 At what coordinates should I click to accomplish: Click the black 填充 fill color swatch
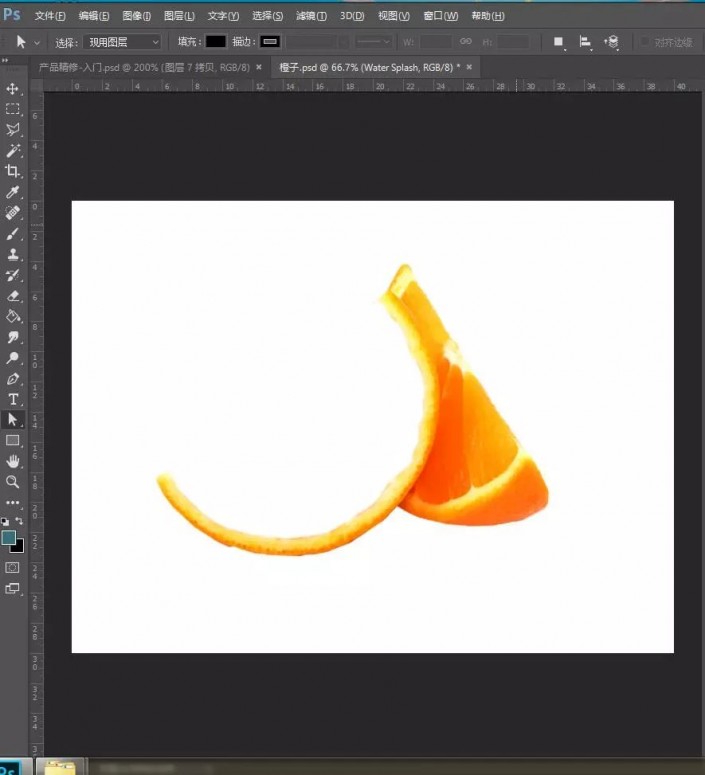(216, 42)
